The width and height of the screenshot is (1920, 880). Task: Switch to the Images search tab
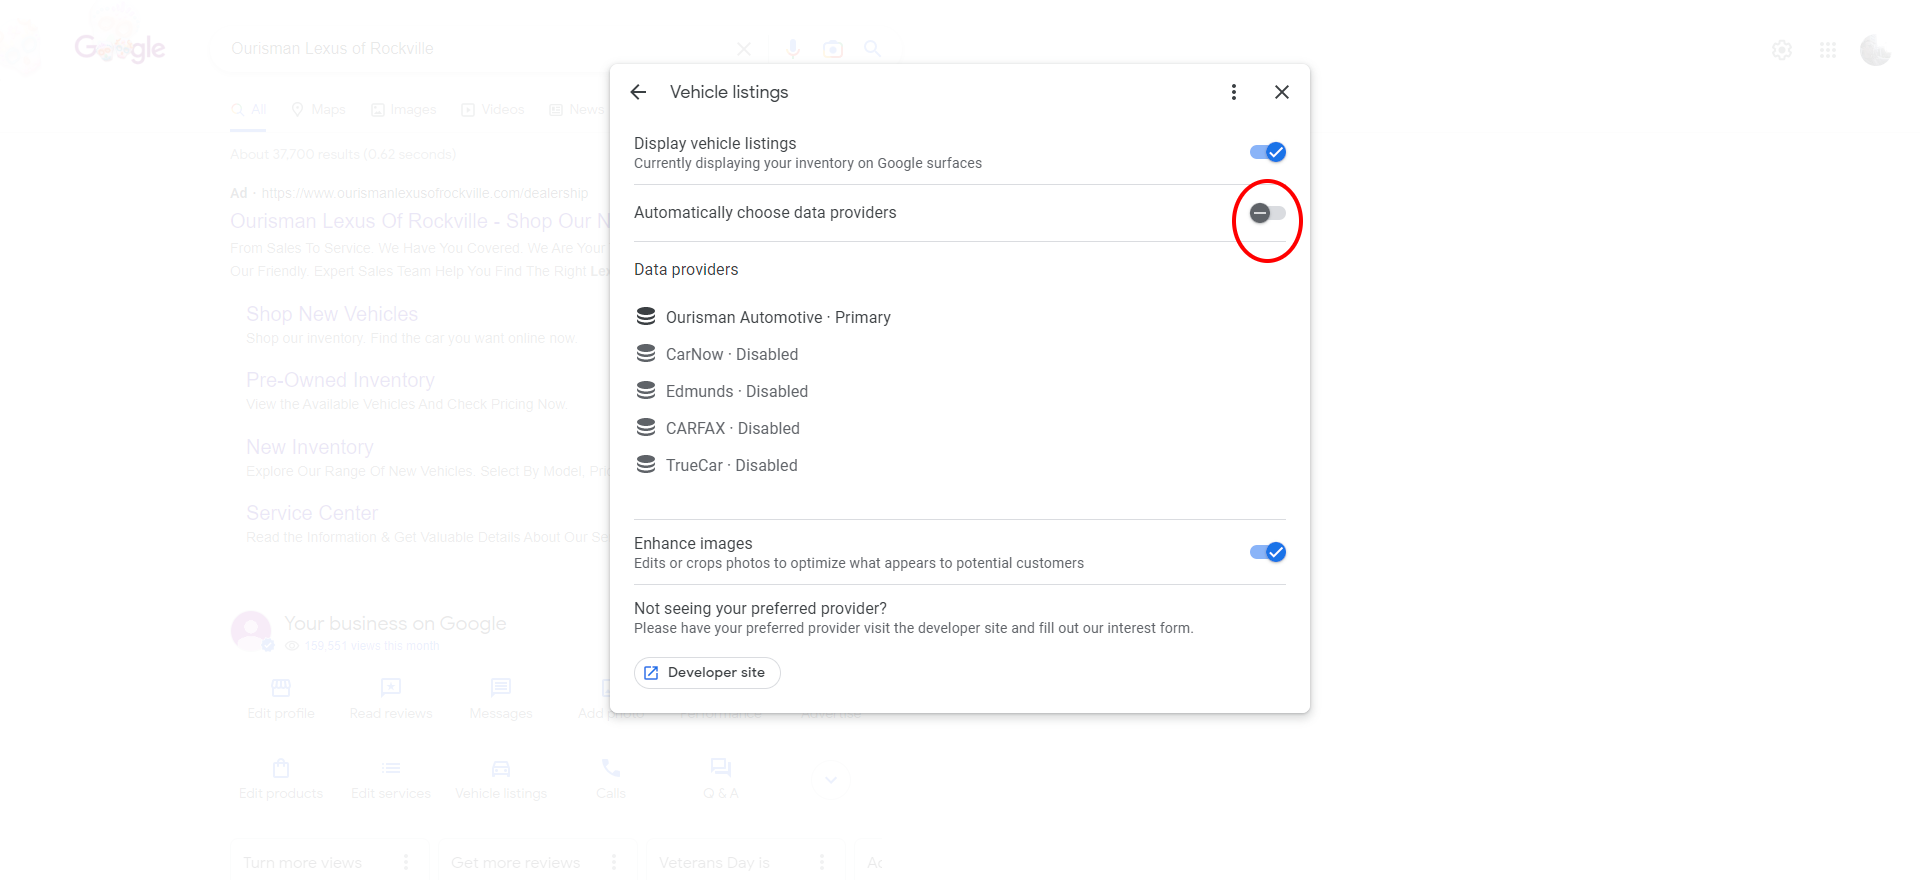[x=403, y=110]
